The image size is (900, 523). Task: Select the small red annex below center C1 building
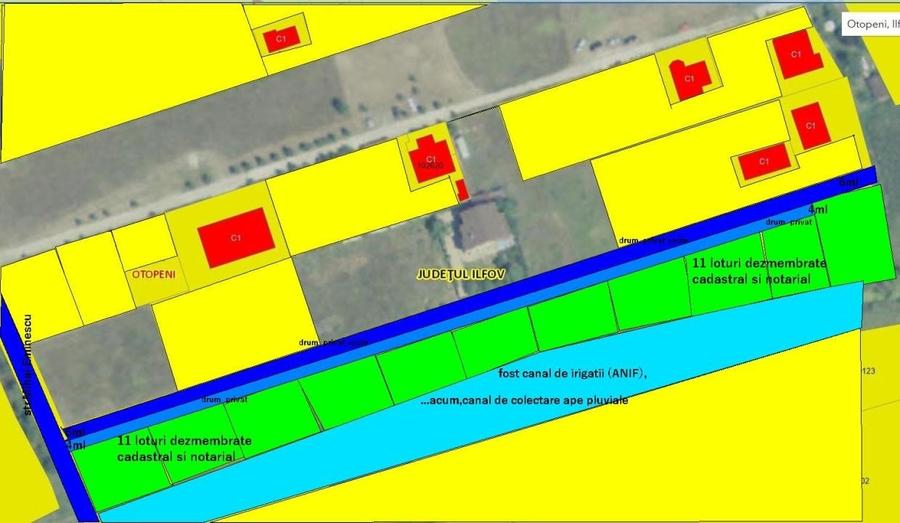tap(461, 189)
